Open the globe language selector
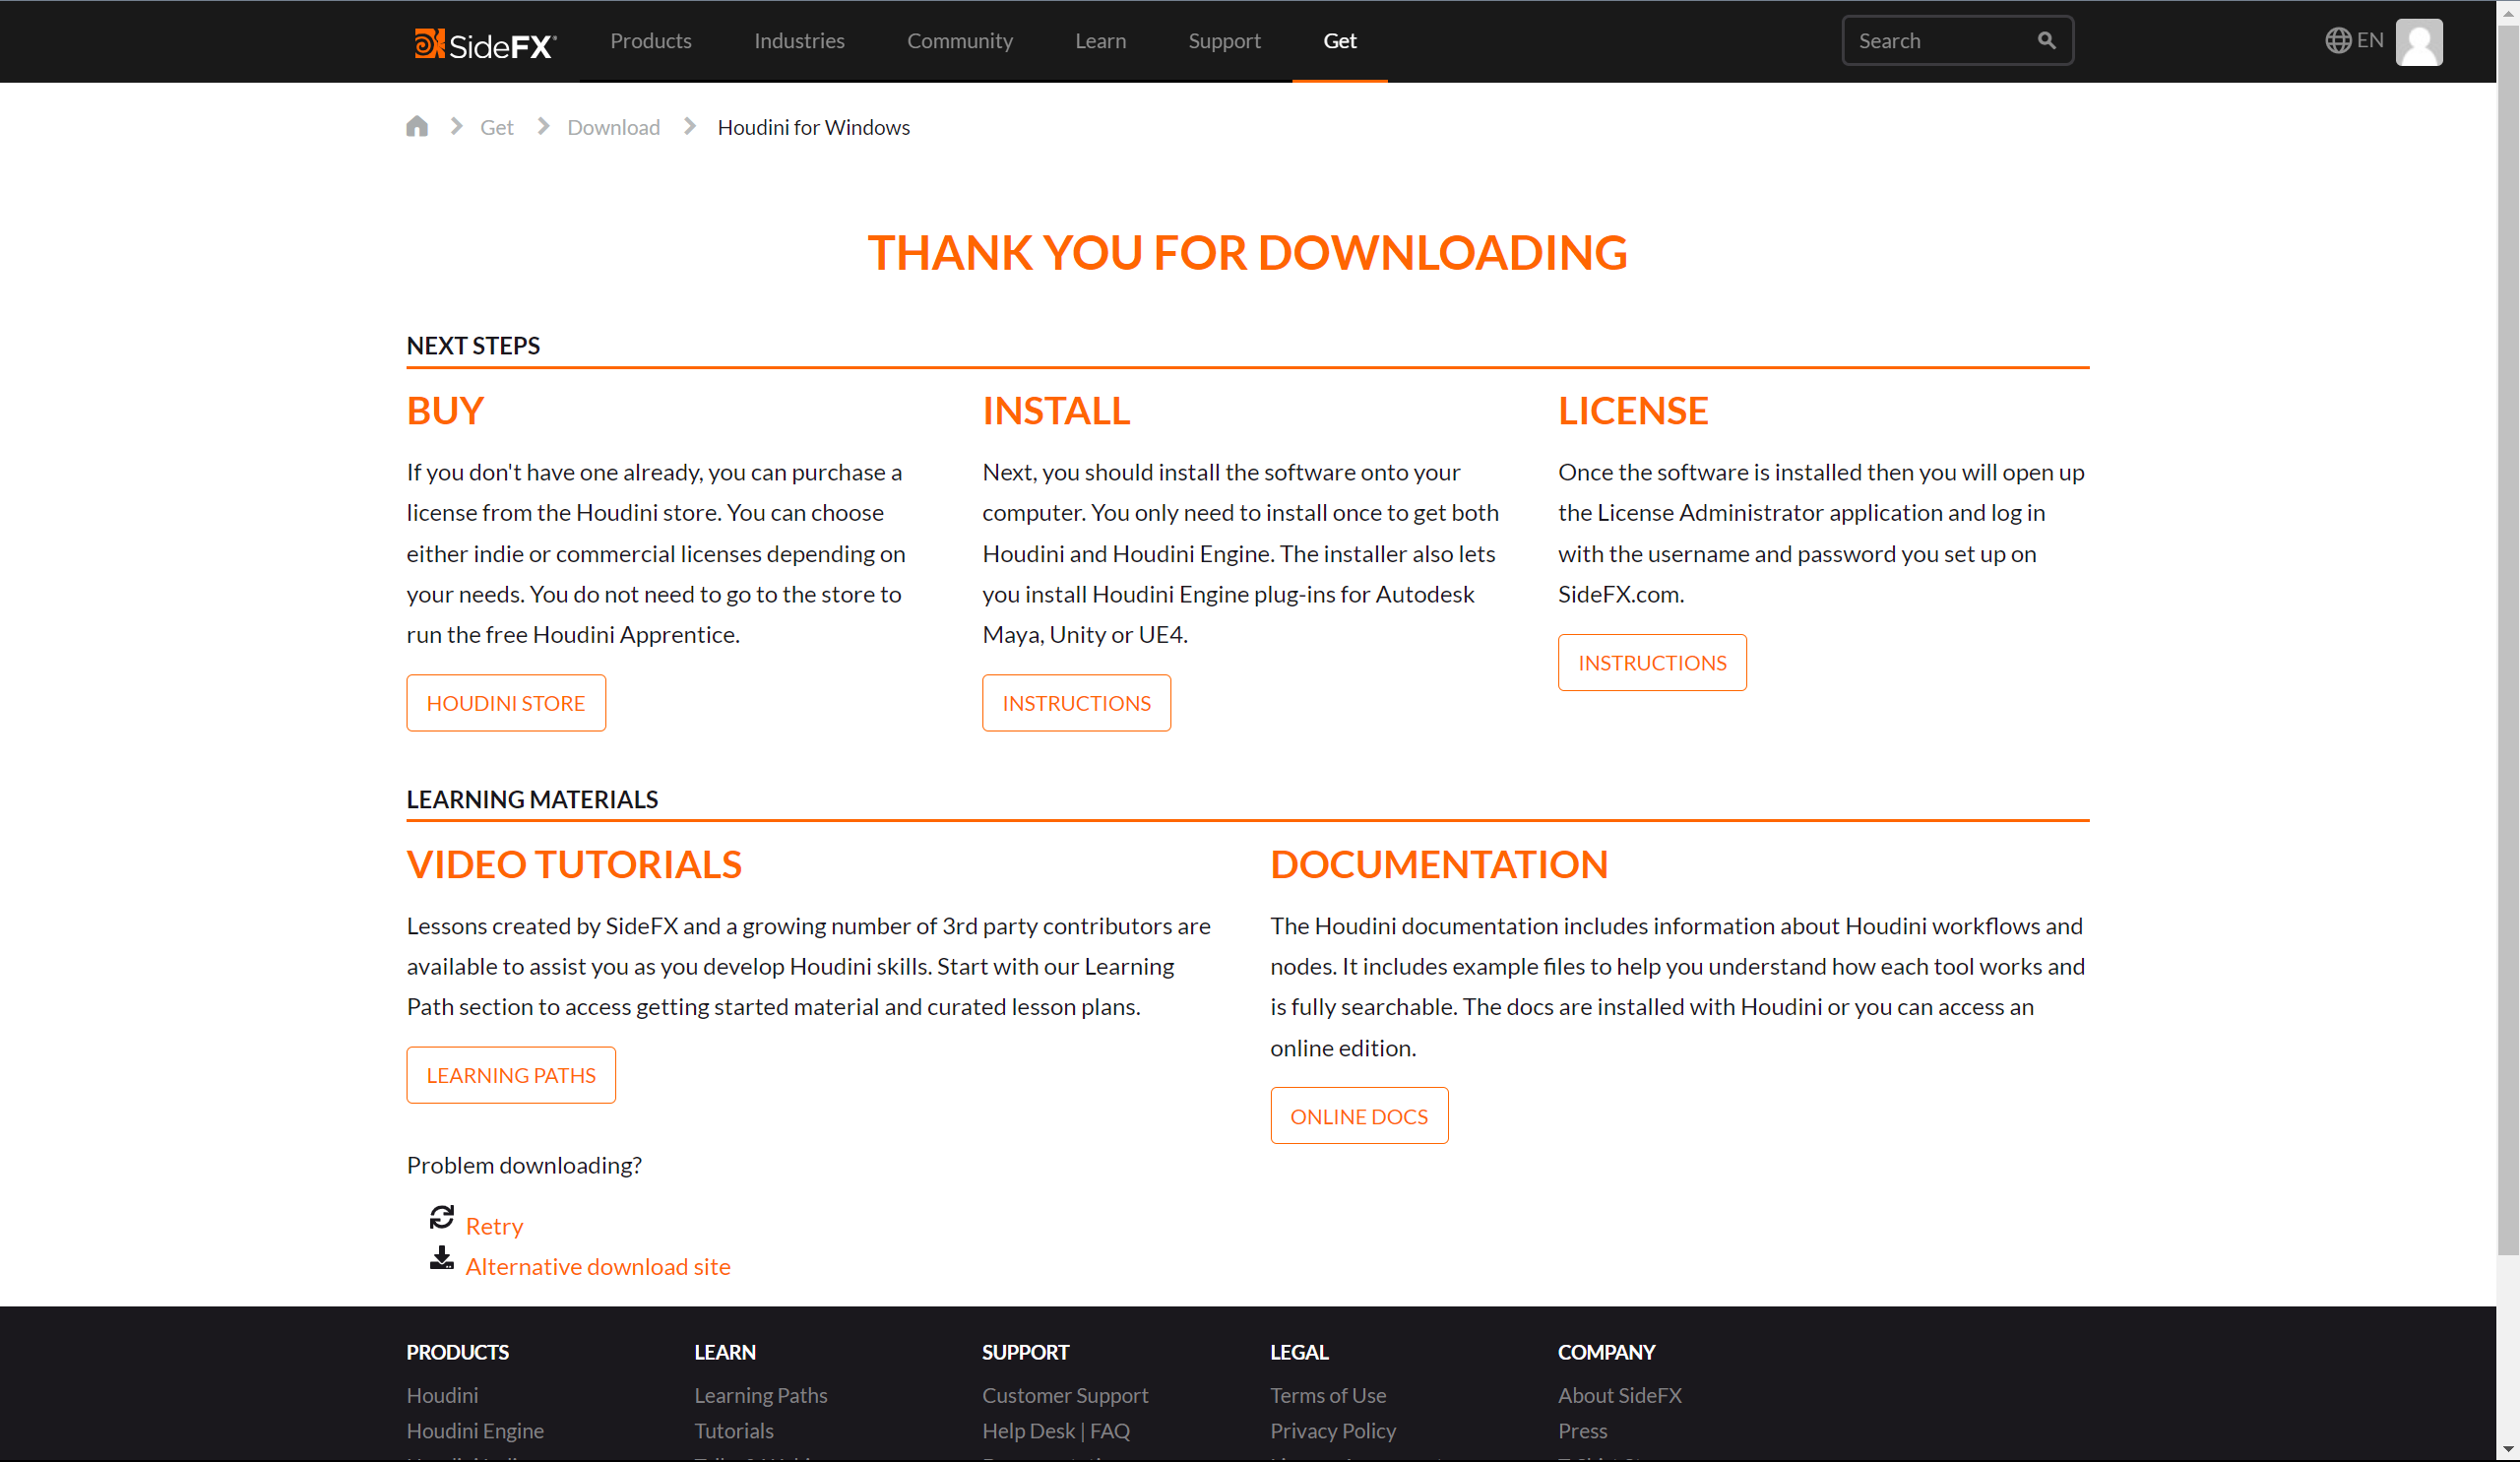Screen dimensions: 2520x1462 (x=2353, y=40)
